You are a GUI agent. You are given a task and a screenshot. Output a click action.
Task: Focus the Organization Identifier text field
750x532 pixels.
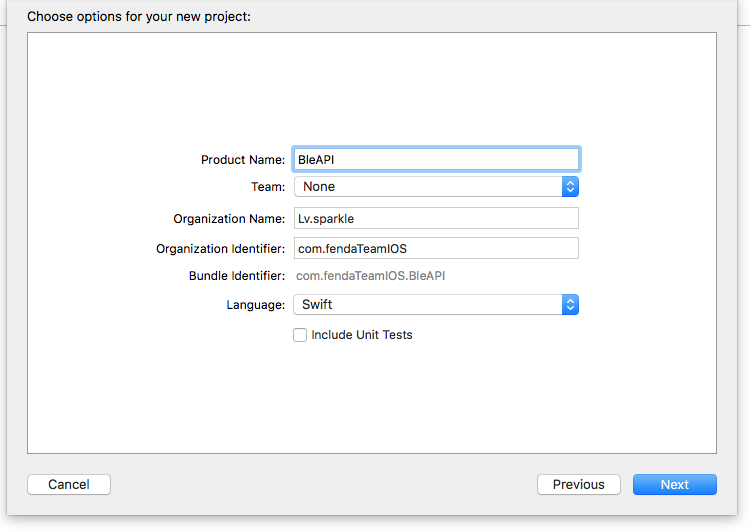tap(436, 248)
